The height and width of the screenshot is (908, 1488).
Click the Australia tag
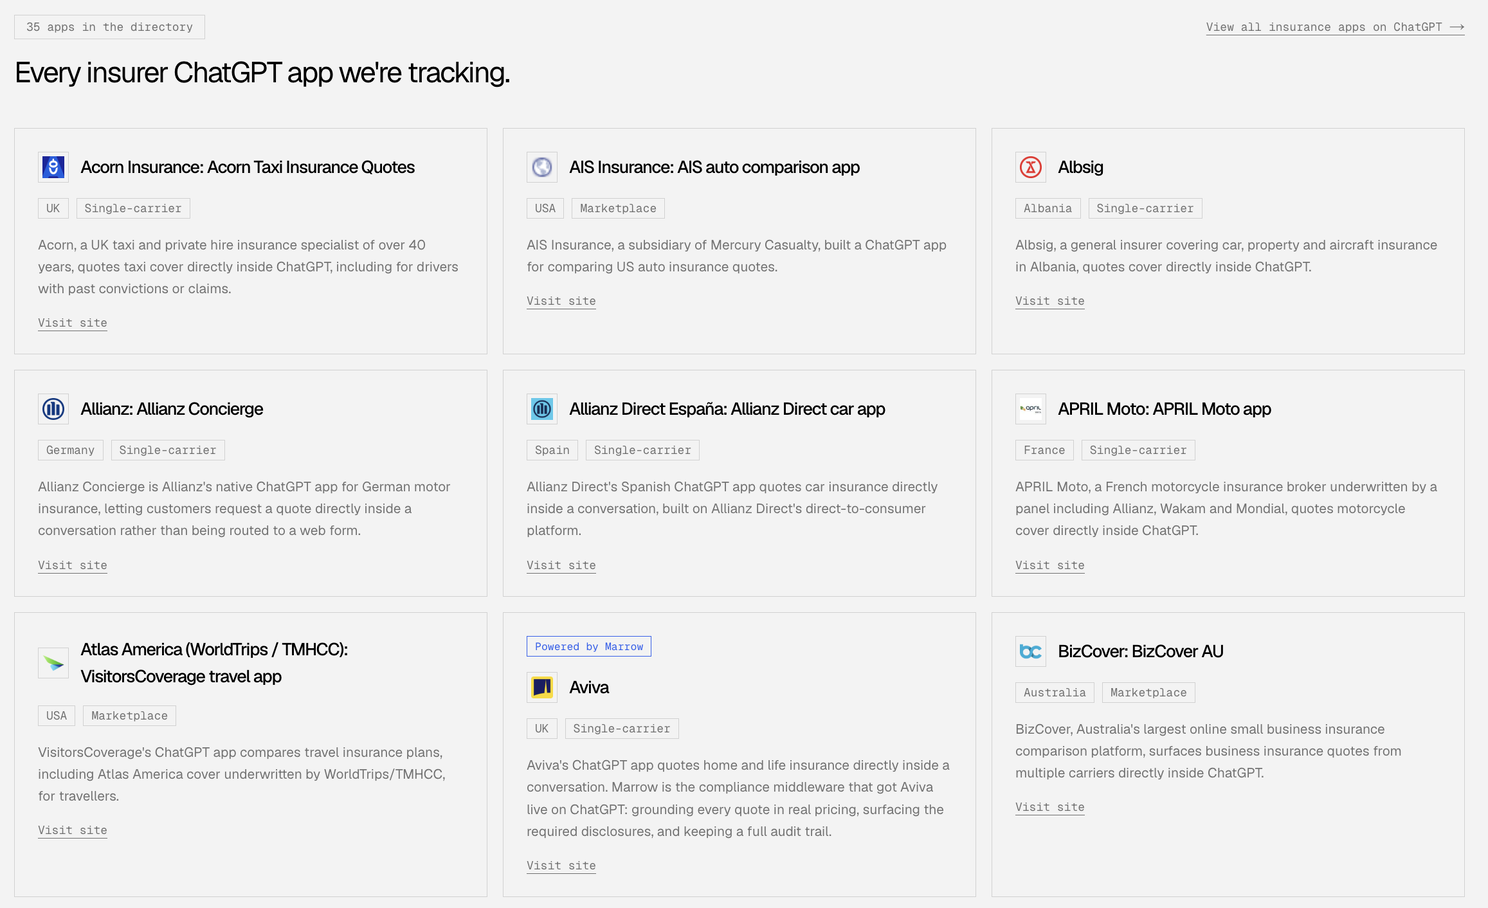click(x=1055, y=692)
